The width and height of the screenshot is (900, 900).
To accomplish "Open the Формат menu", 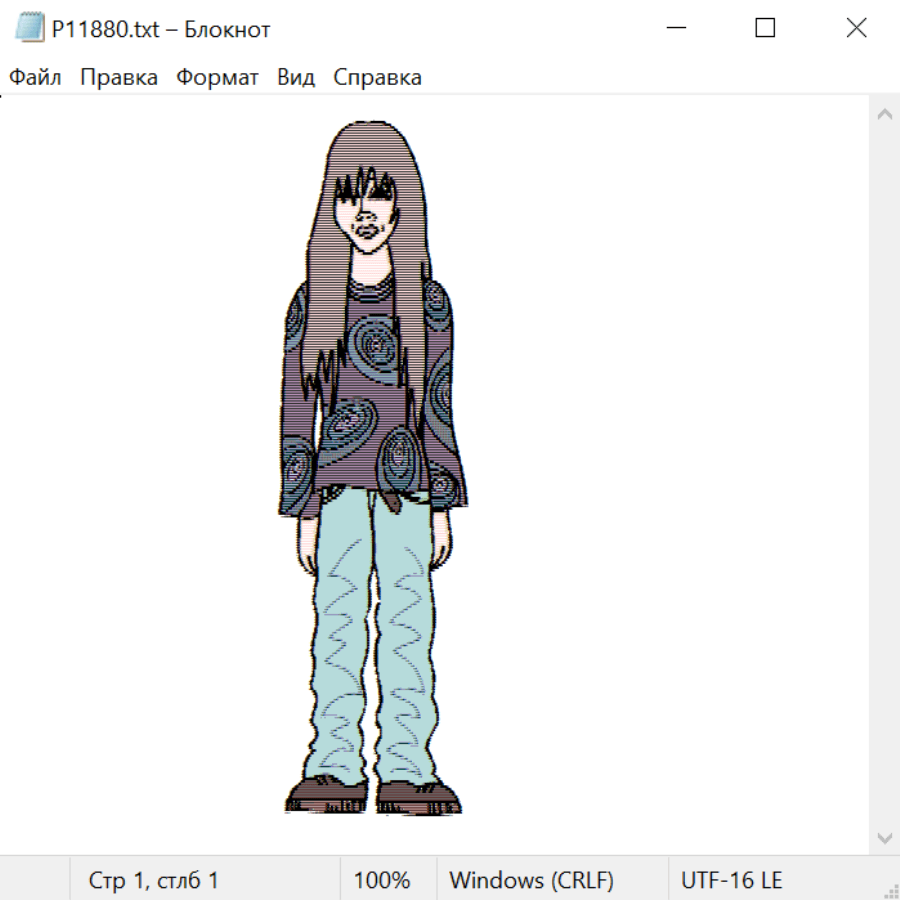I will coord(217,78).
